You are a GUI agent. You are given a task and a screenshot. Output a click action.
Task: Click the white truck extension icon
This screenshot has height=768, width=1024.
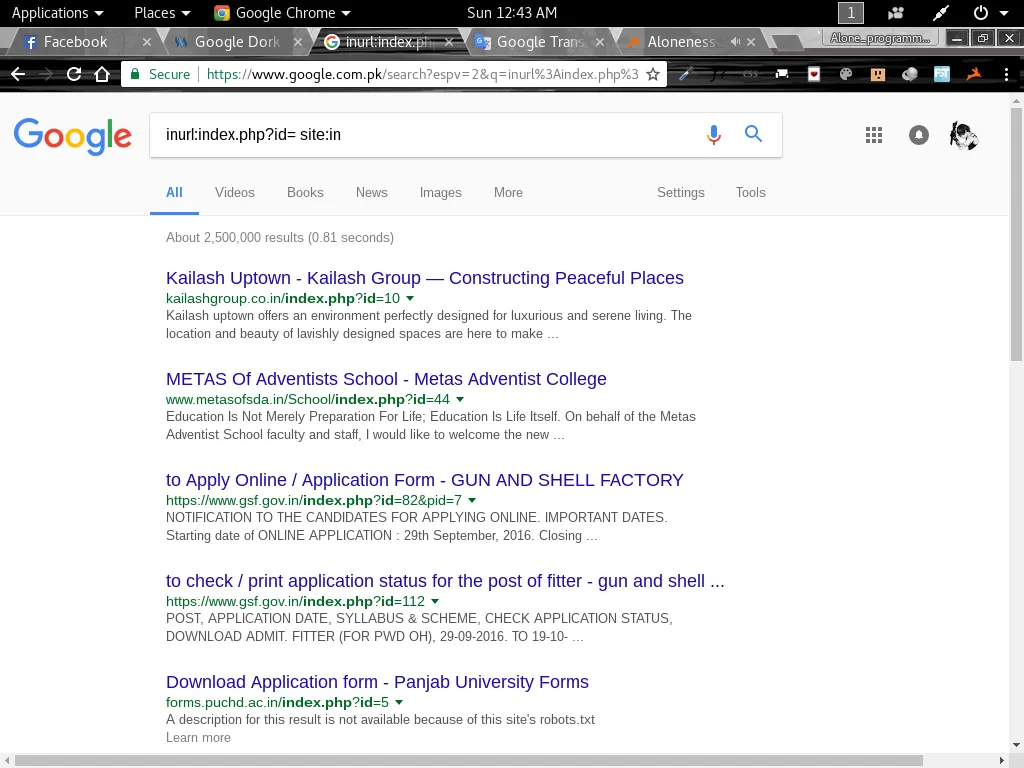tap(782, 74)
